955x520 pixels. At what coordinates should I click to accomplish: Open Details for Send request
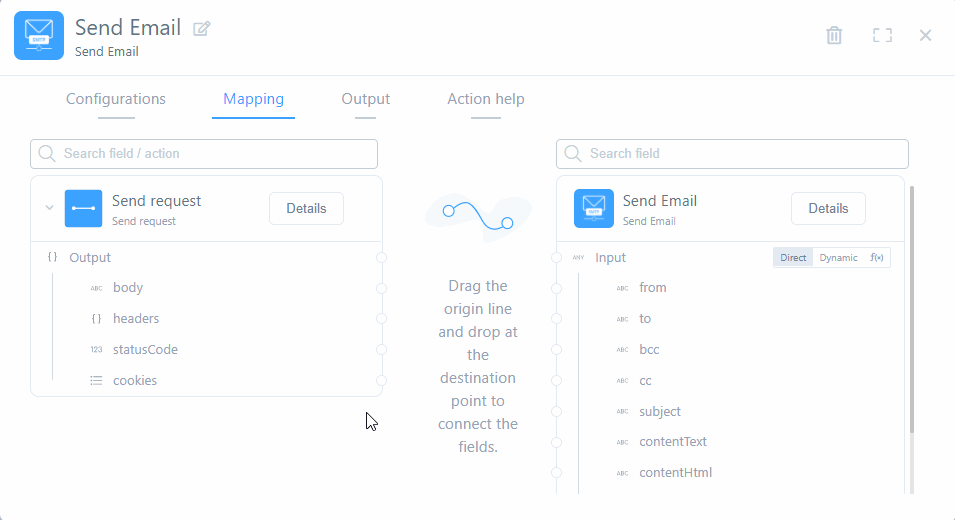pos(306,209)
